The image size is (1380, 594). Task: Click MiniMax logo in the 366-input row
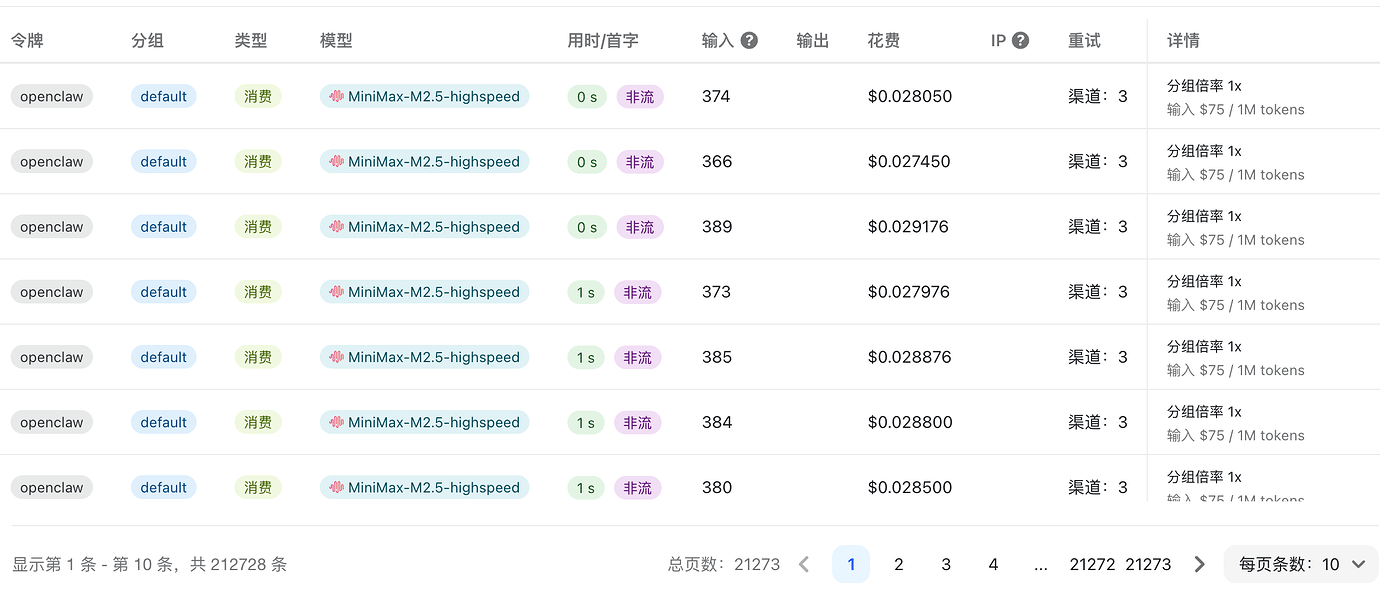(x=337, y=162)
